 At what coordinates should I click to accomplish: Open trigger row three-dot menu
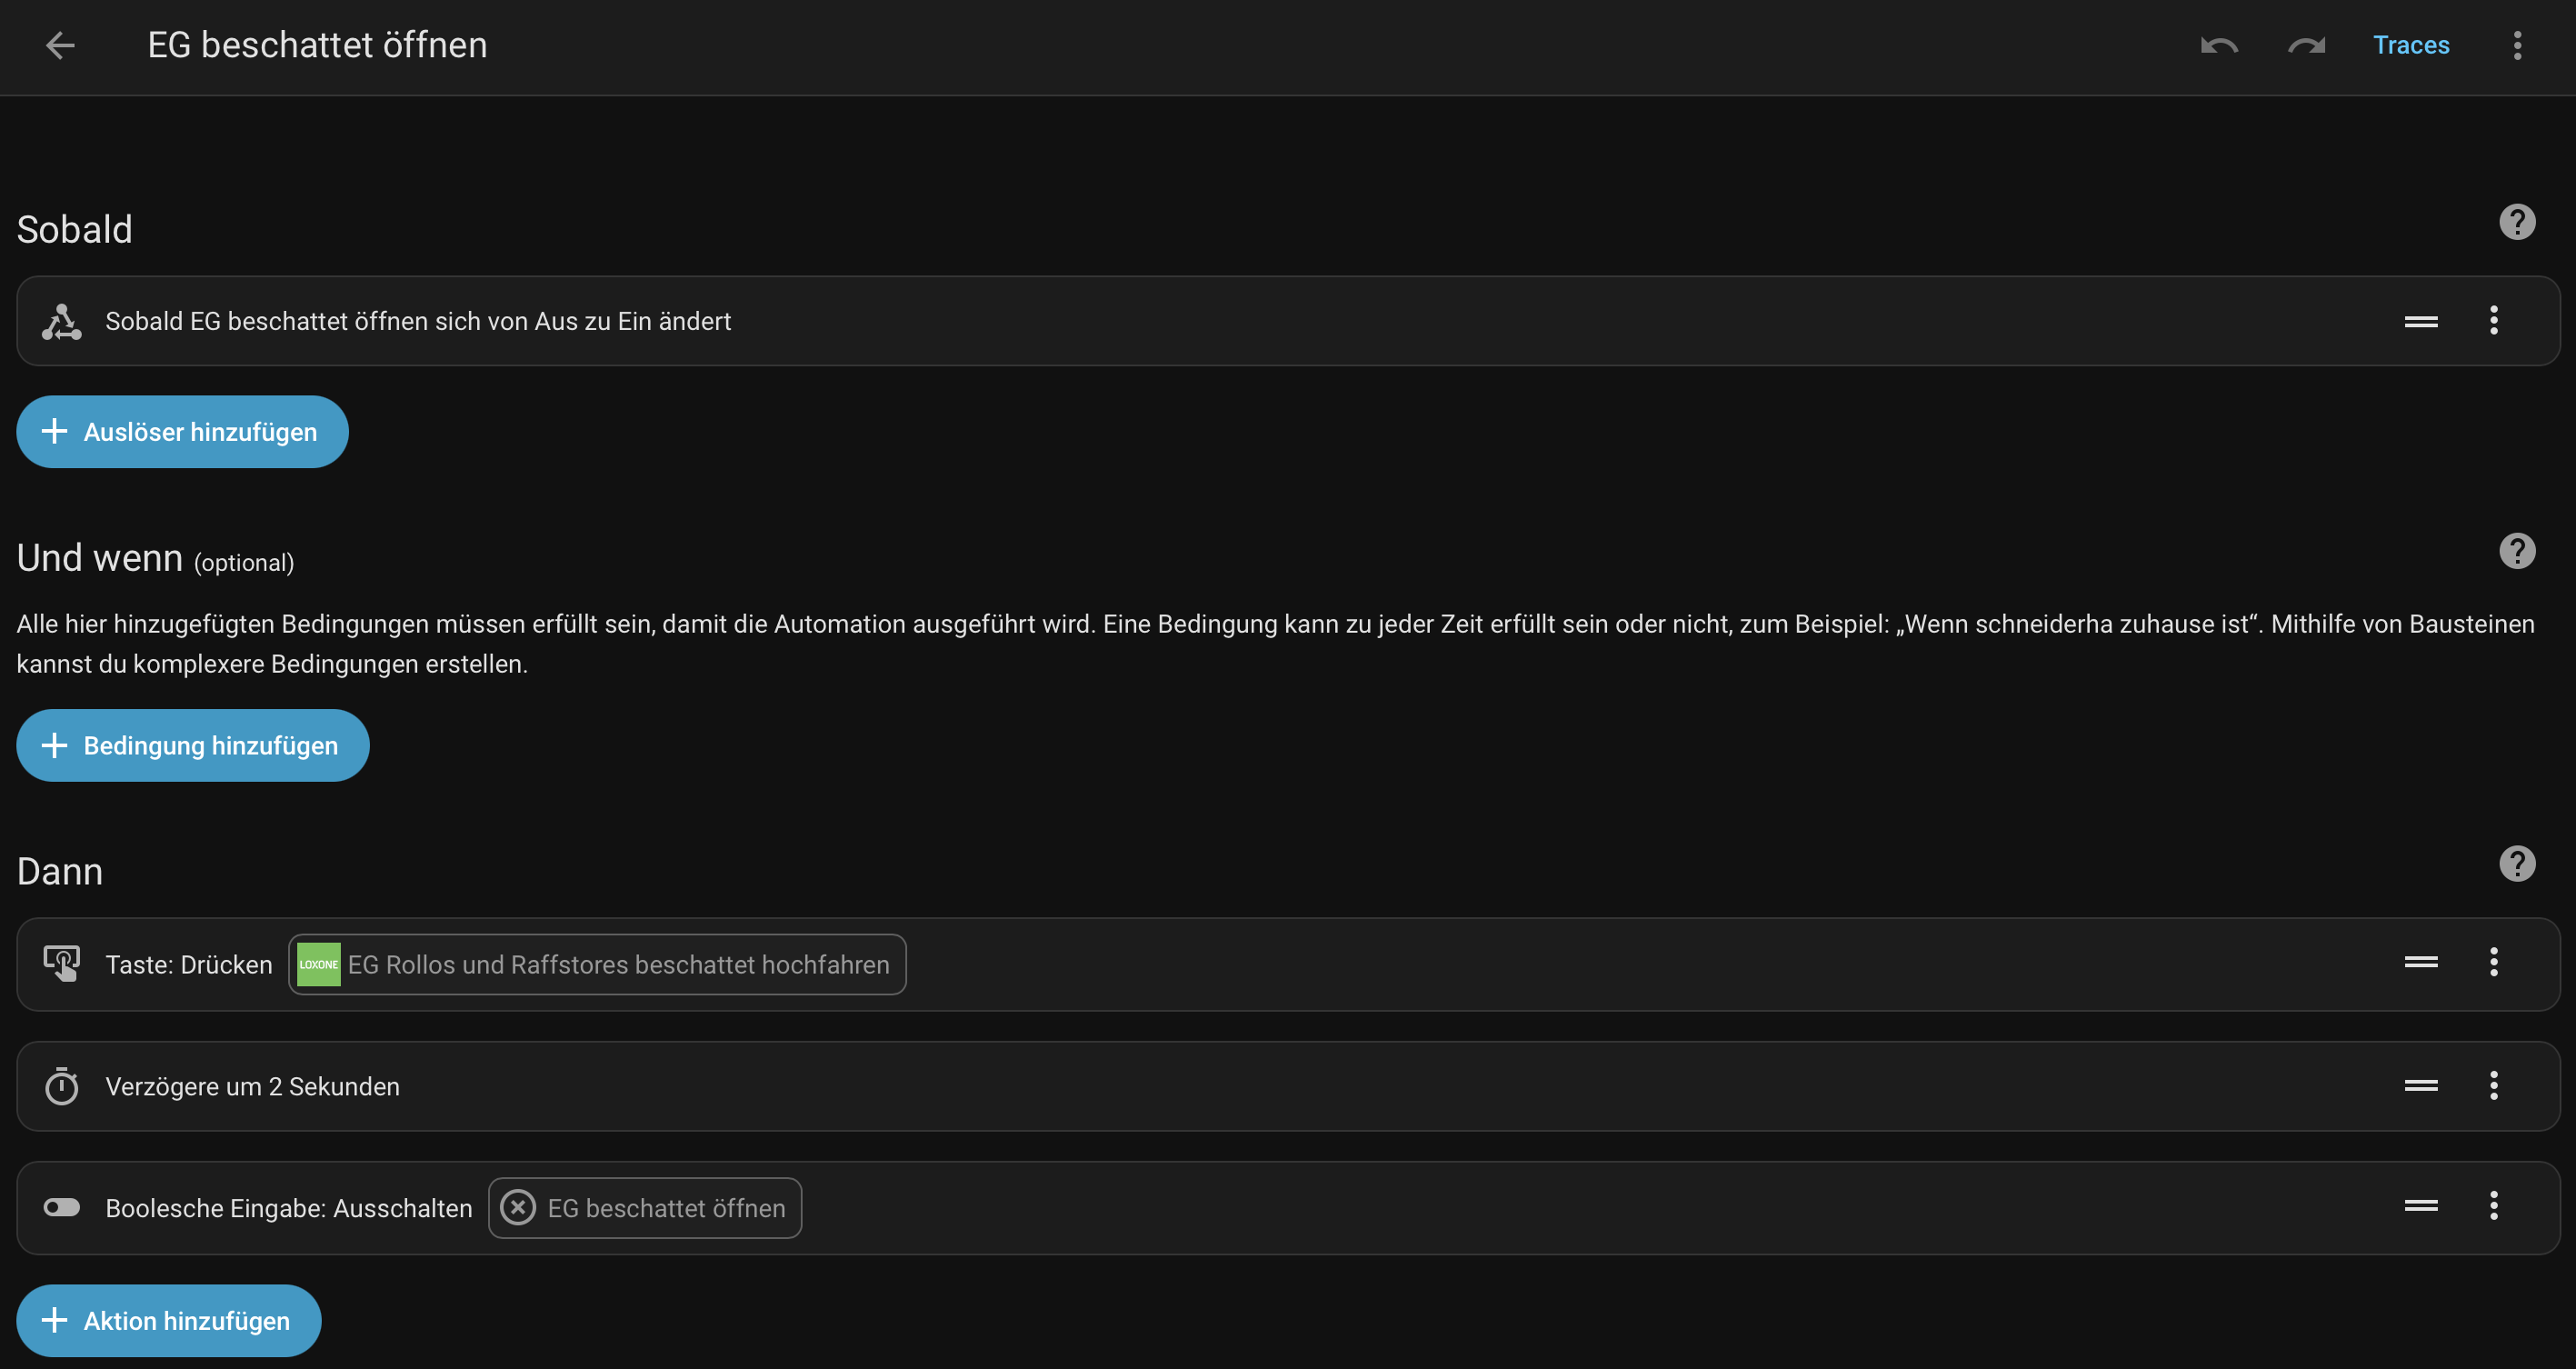pos(2493,321)
